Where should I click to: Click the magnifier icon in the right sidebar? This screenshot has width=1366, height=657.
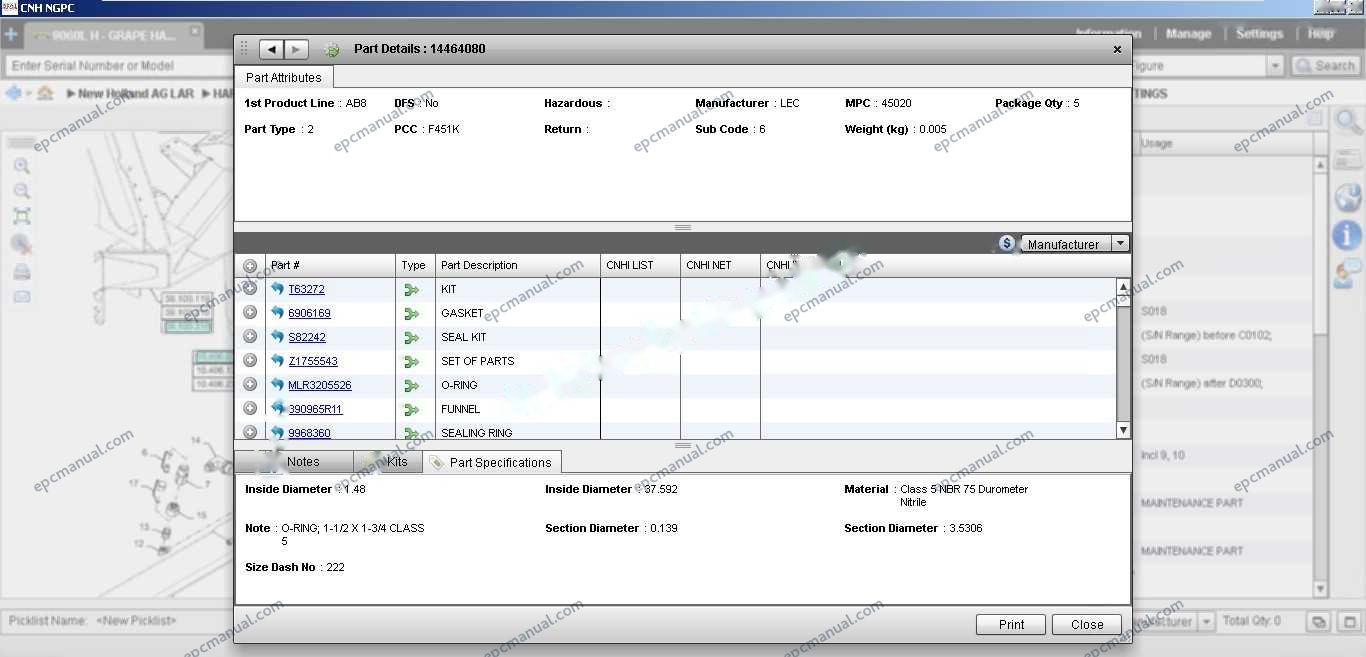tap(1348, 123)
